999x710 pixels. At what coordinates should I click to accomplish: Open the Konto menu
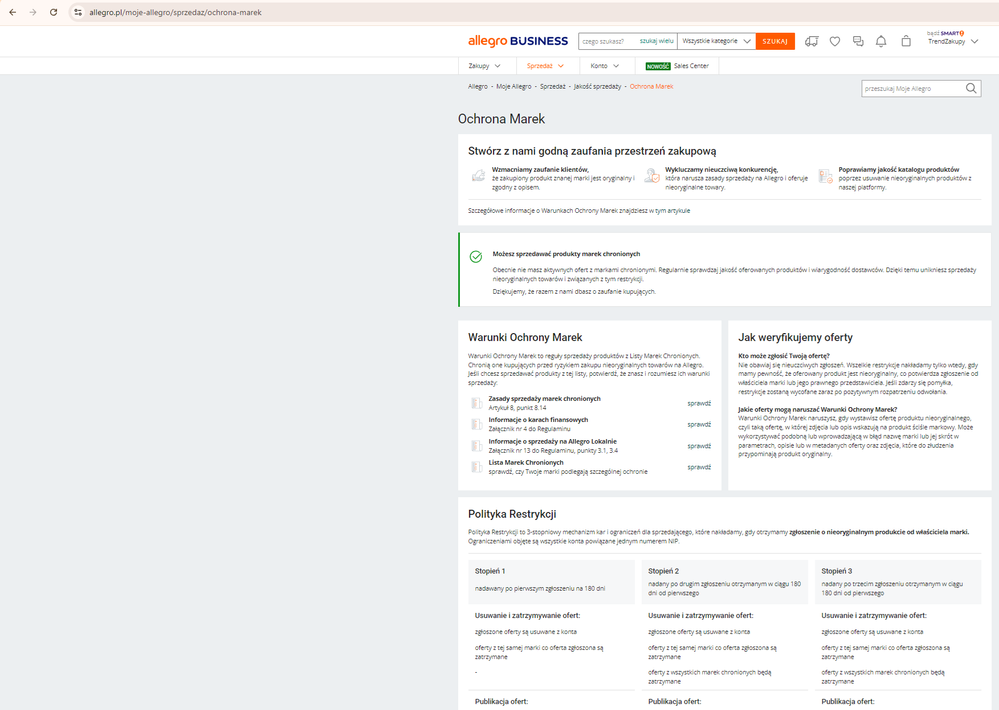click(605, 66)
